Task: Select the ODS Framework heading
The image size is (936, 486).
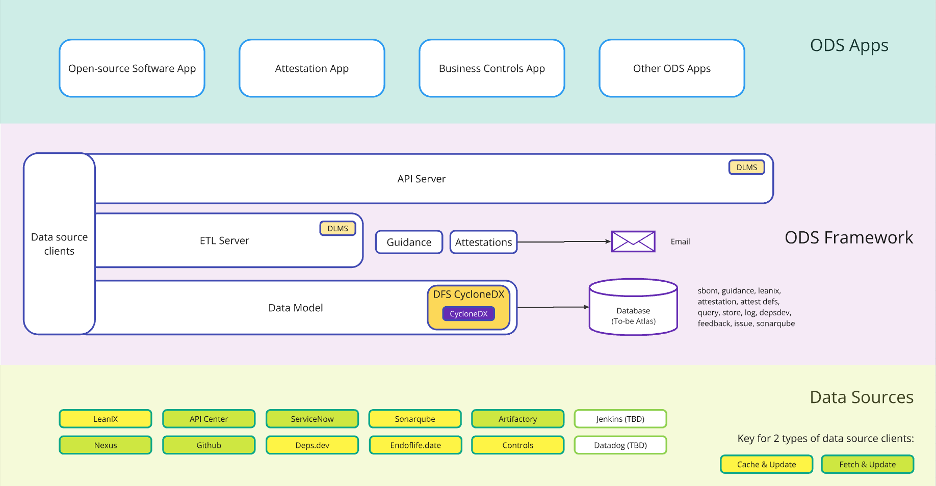Action: coord(849,238)
